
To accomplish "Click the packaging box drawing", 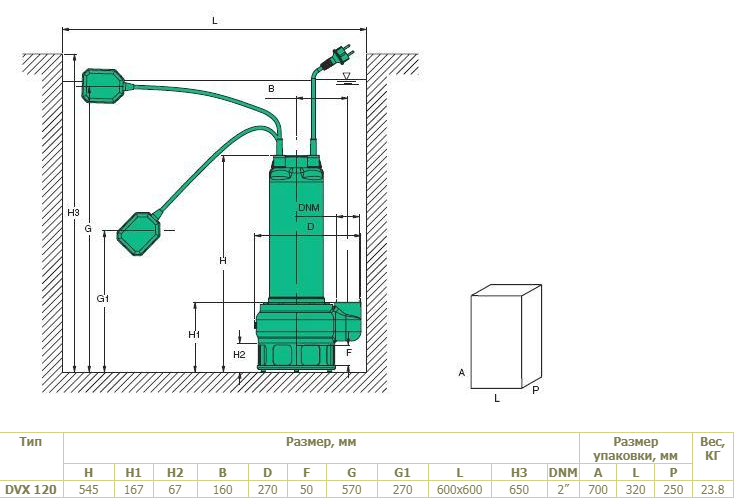I will (505, 338).
